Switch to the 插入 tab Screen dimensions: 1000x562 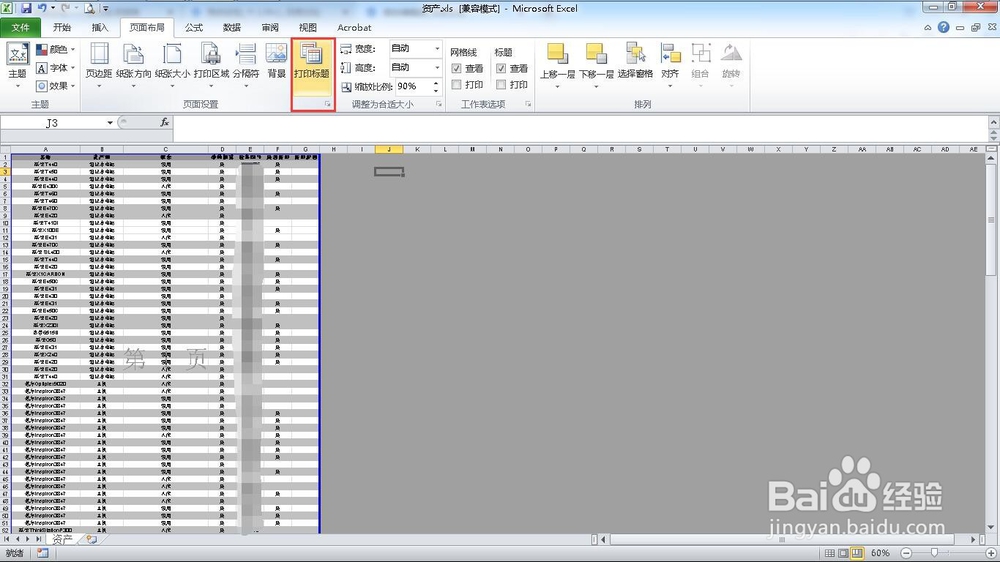pyautogui.click(x=100, y=27)
